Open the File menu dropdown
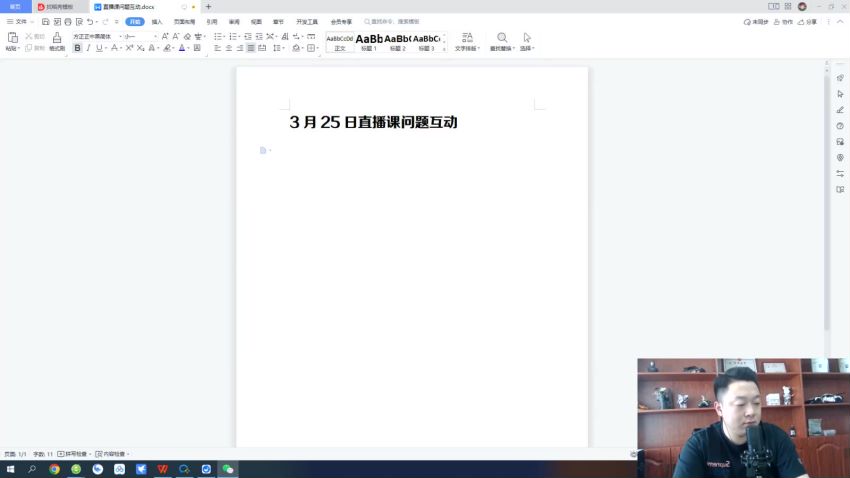This screenshot has width=850, height=478. (20, 22)
